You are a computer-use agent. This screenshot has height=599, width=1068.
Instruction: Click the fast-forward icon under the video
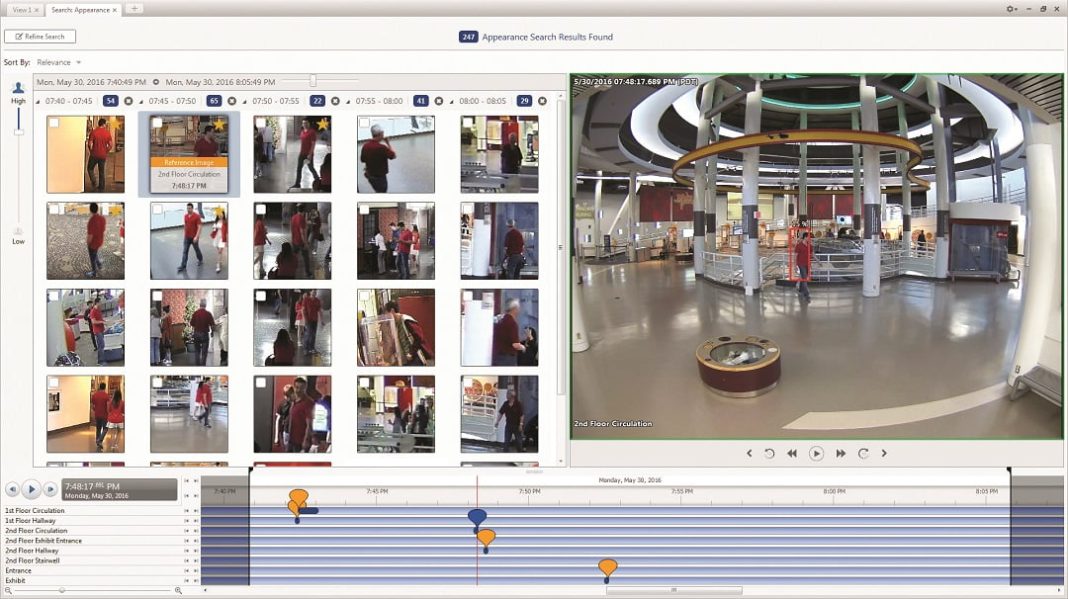[840, 453]
